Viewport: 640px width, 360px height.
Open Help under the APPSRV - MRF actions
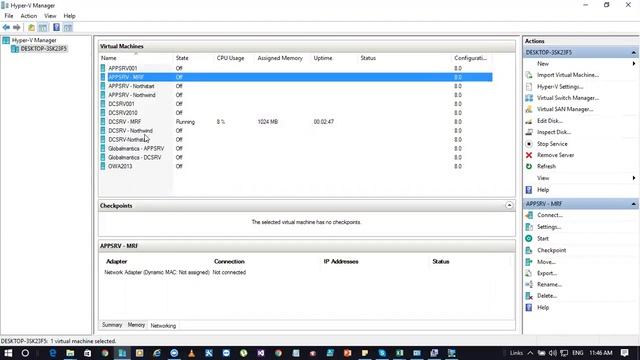543,308
